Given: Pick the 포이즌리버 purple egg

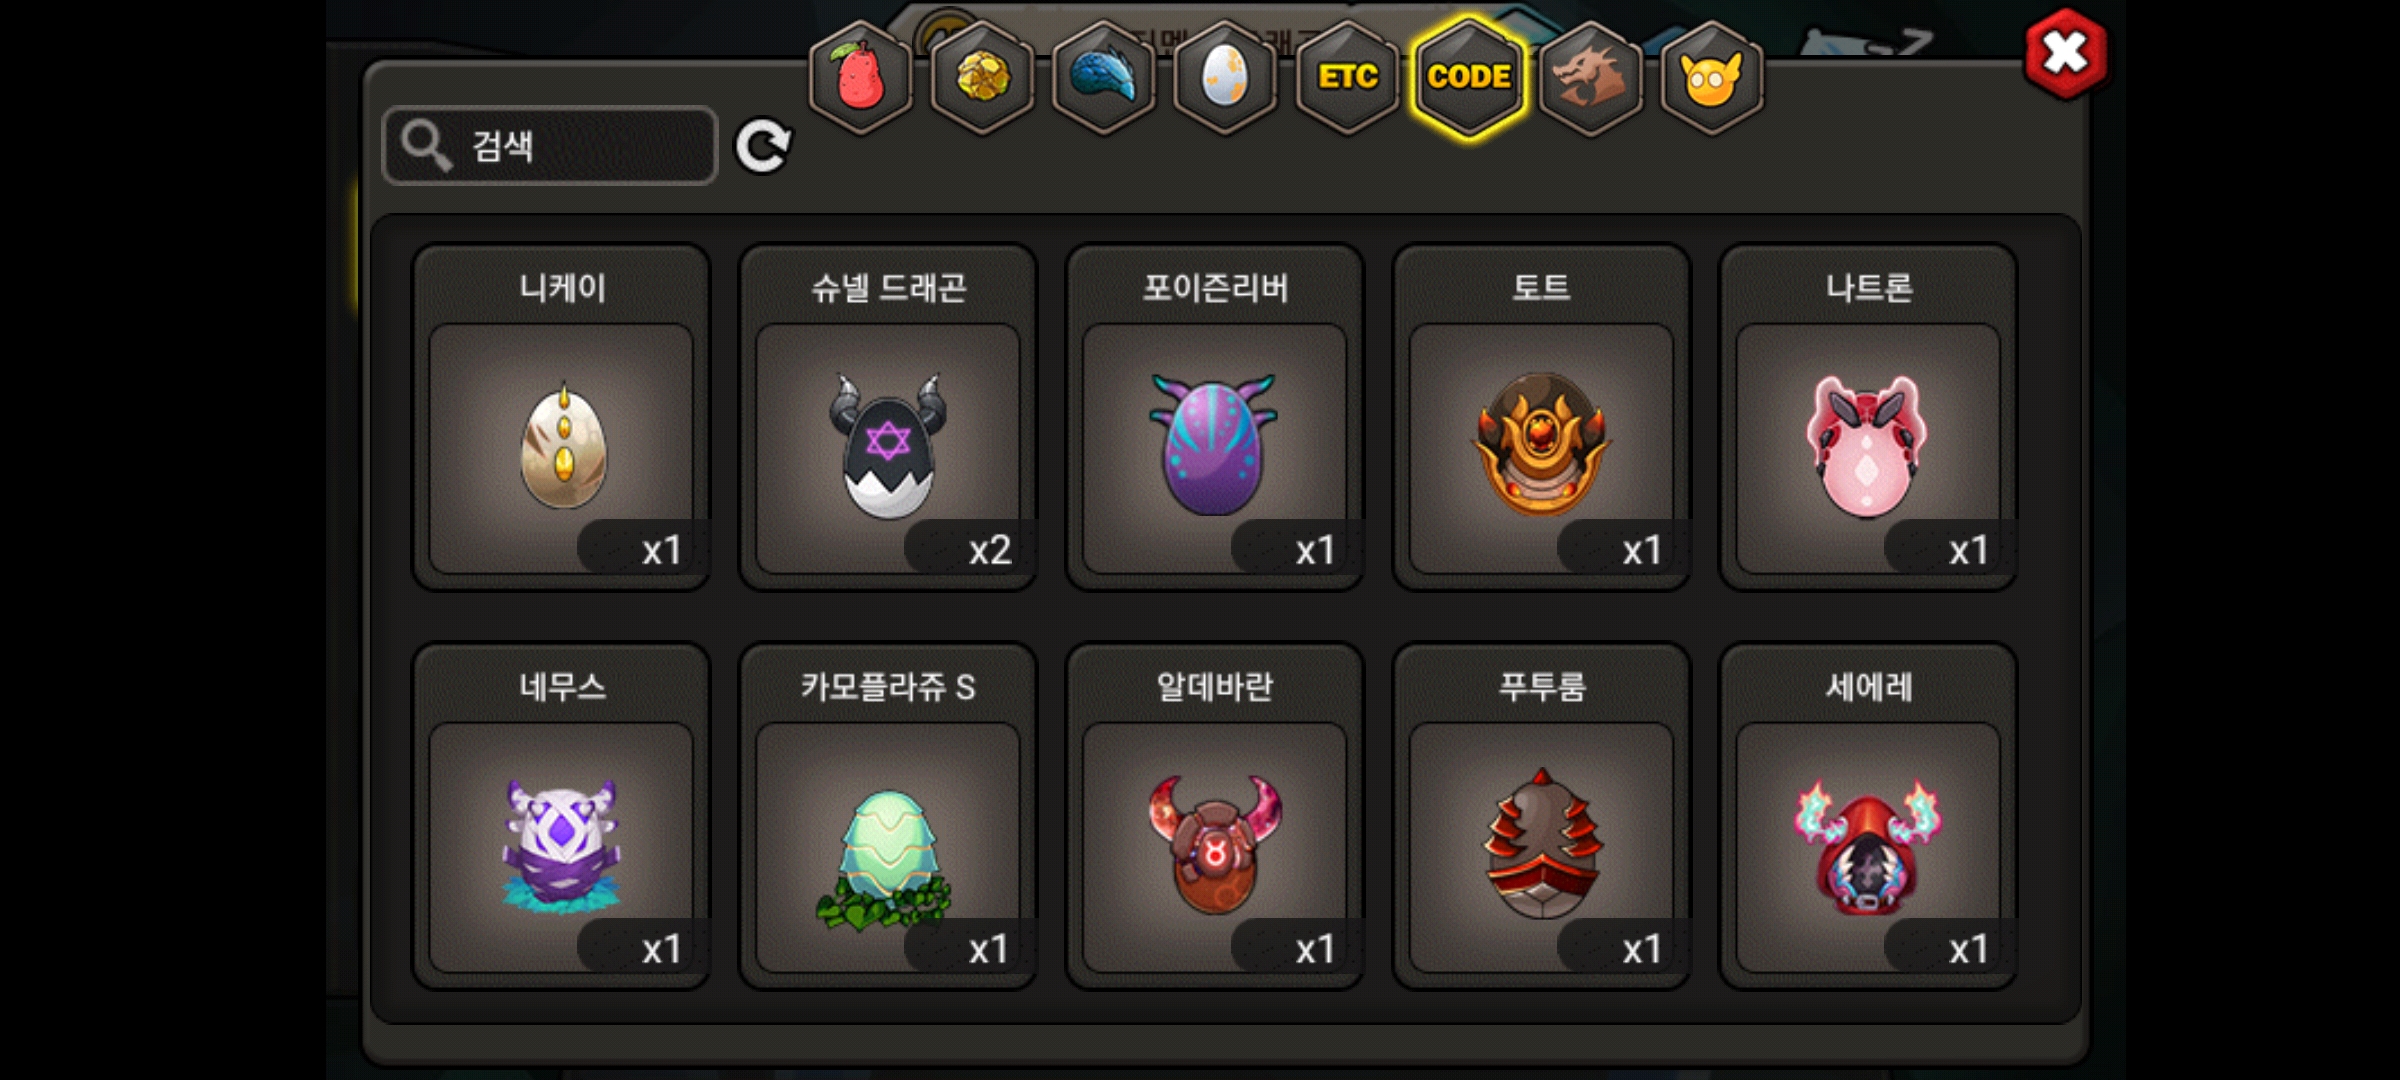Looking at the screenshot, I should point(1215,417).
